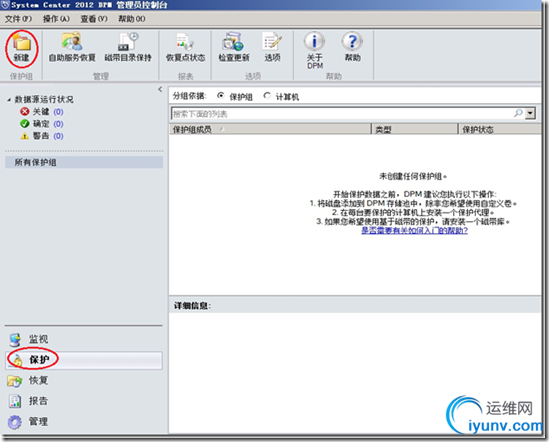The height and width of the screenshot is (442, 549).
Task: Collapse the left navigation pane arrow
Action: 160,89
